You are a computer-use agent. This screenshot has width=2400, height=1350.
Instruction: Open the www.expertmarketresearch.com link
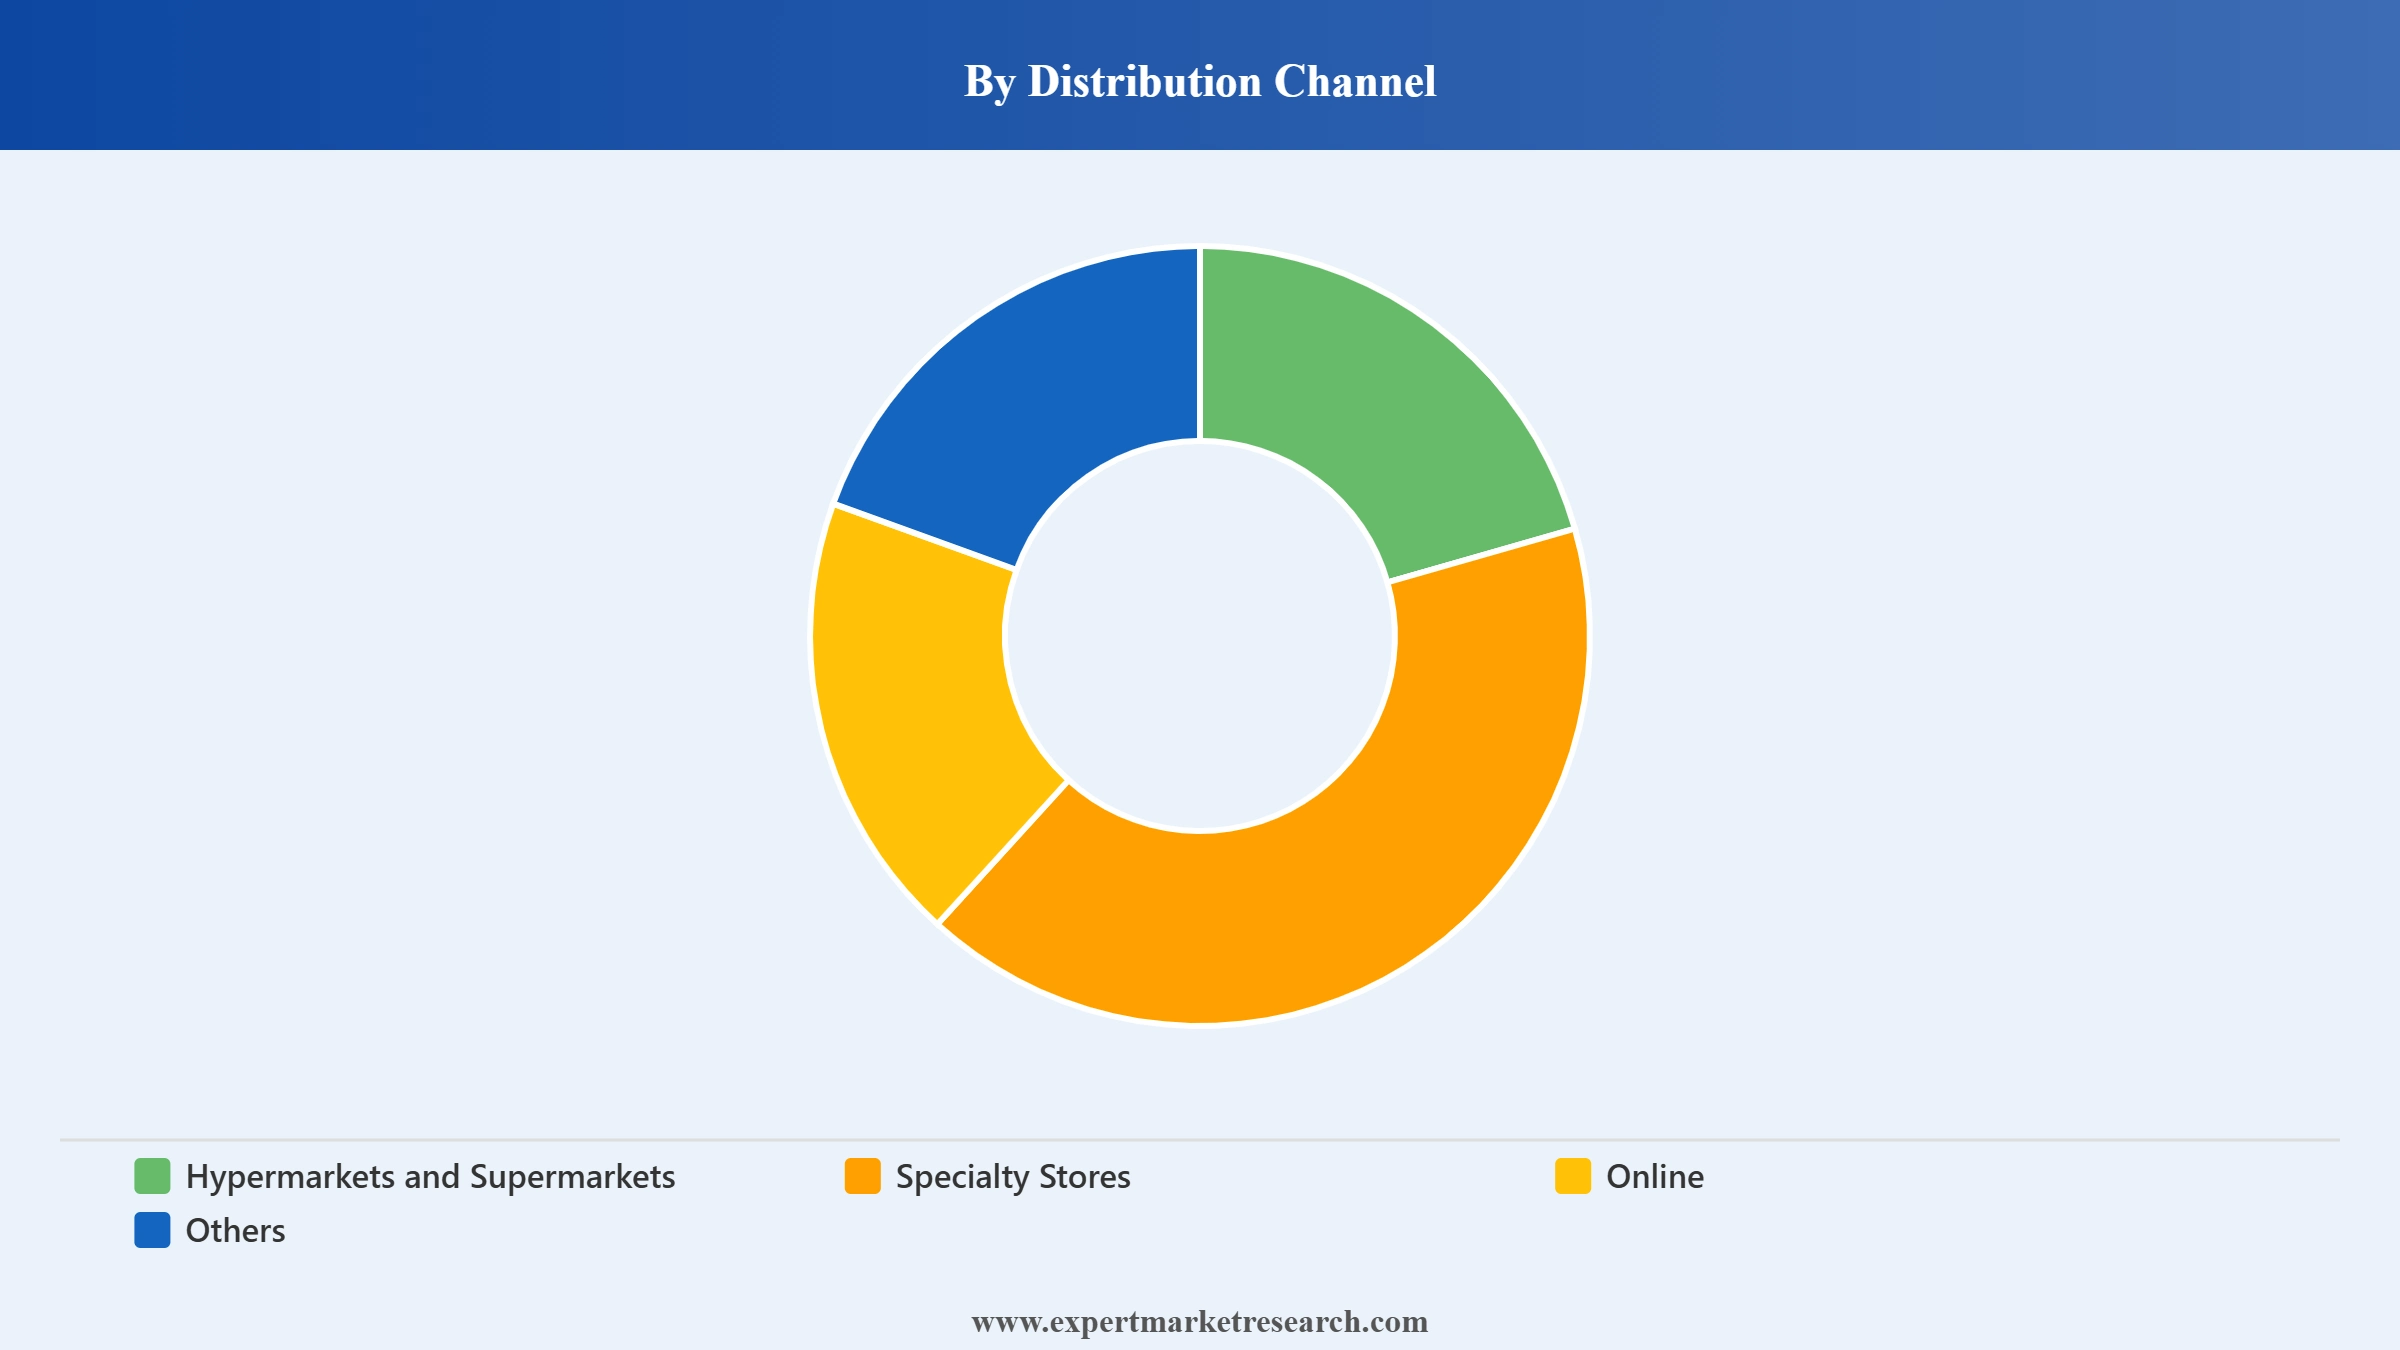point(1200,1322)
